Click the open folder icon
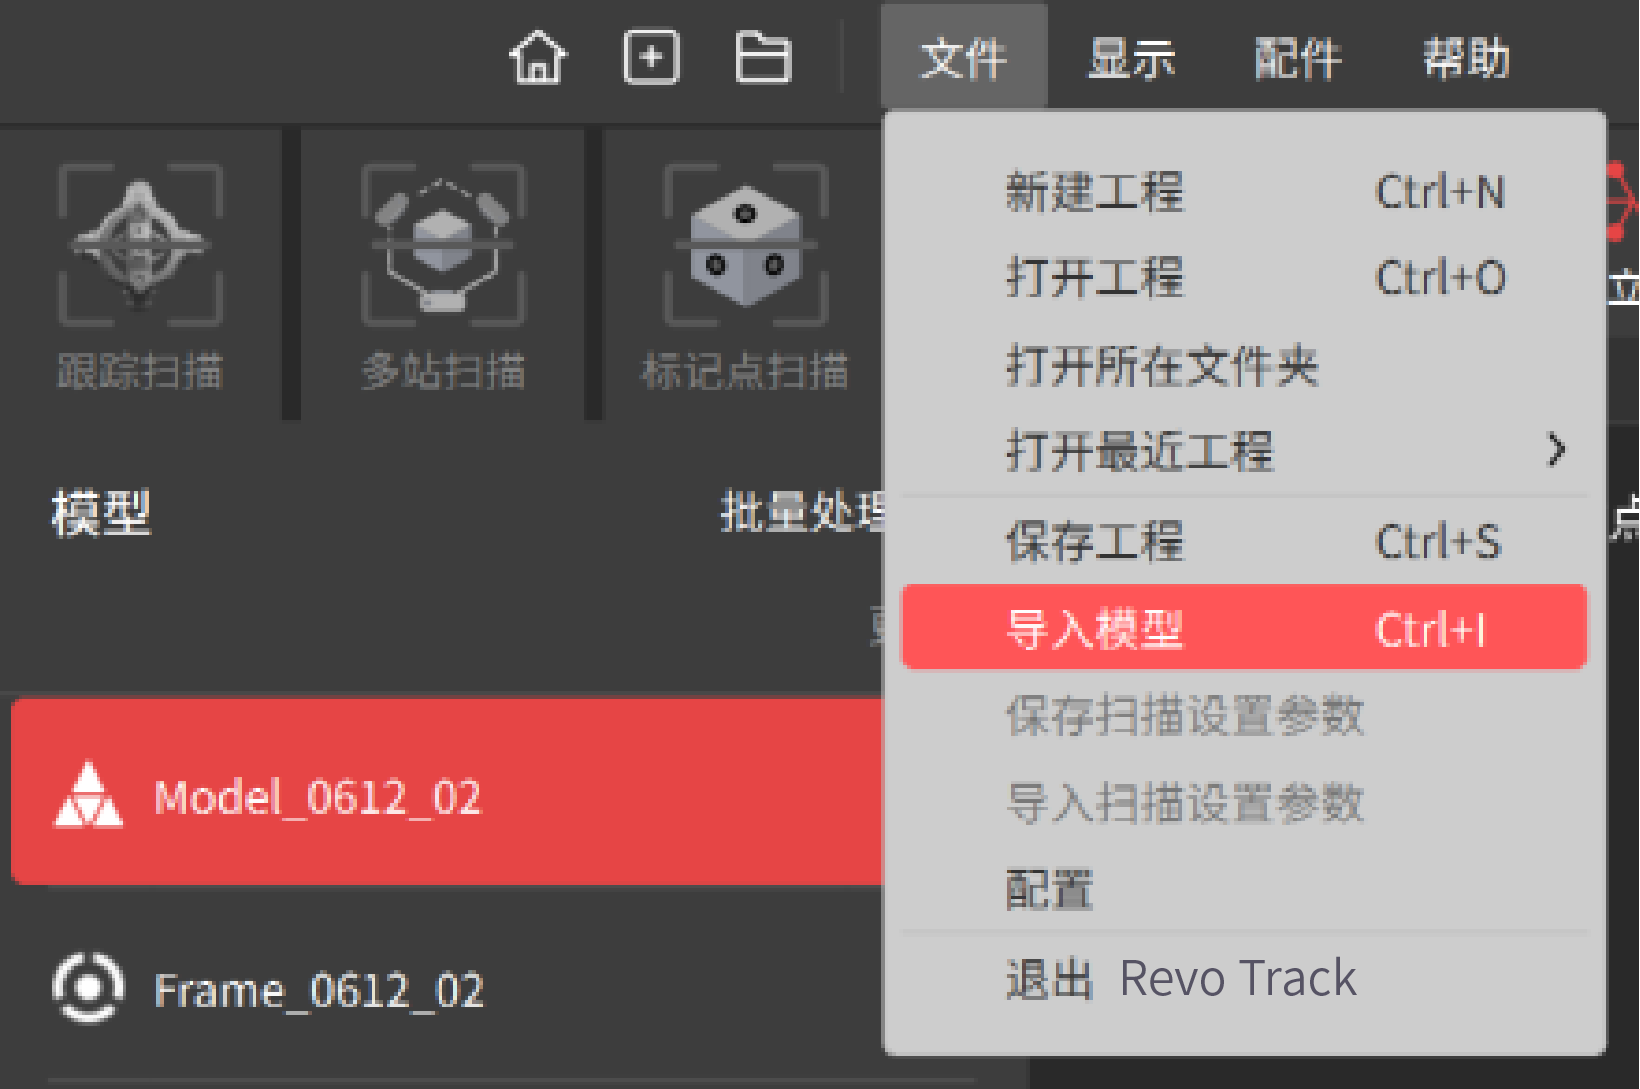 (x=763, y=57)
